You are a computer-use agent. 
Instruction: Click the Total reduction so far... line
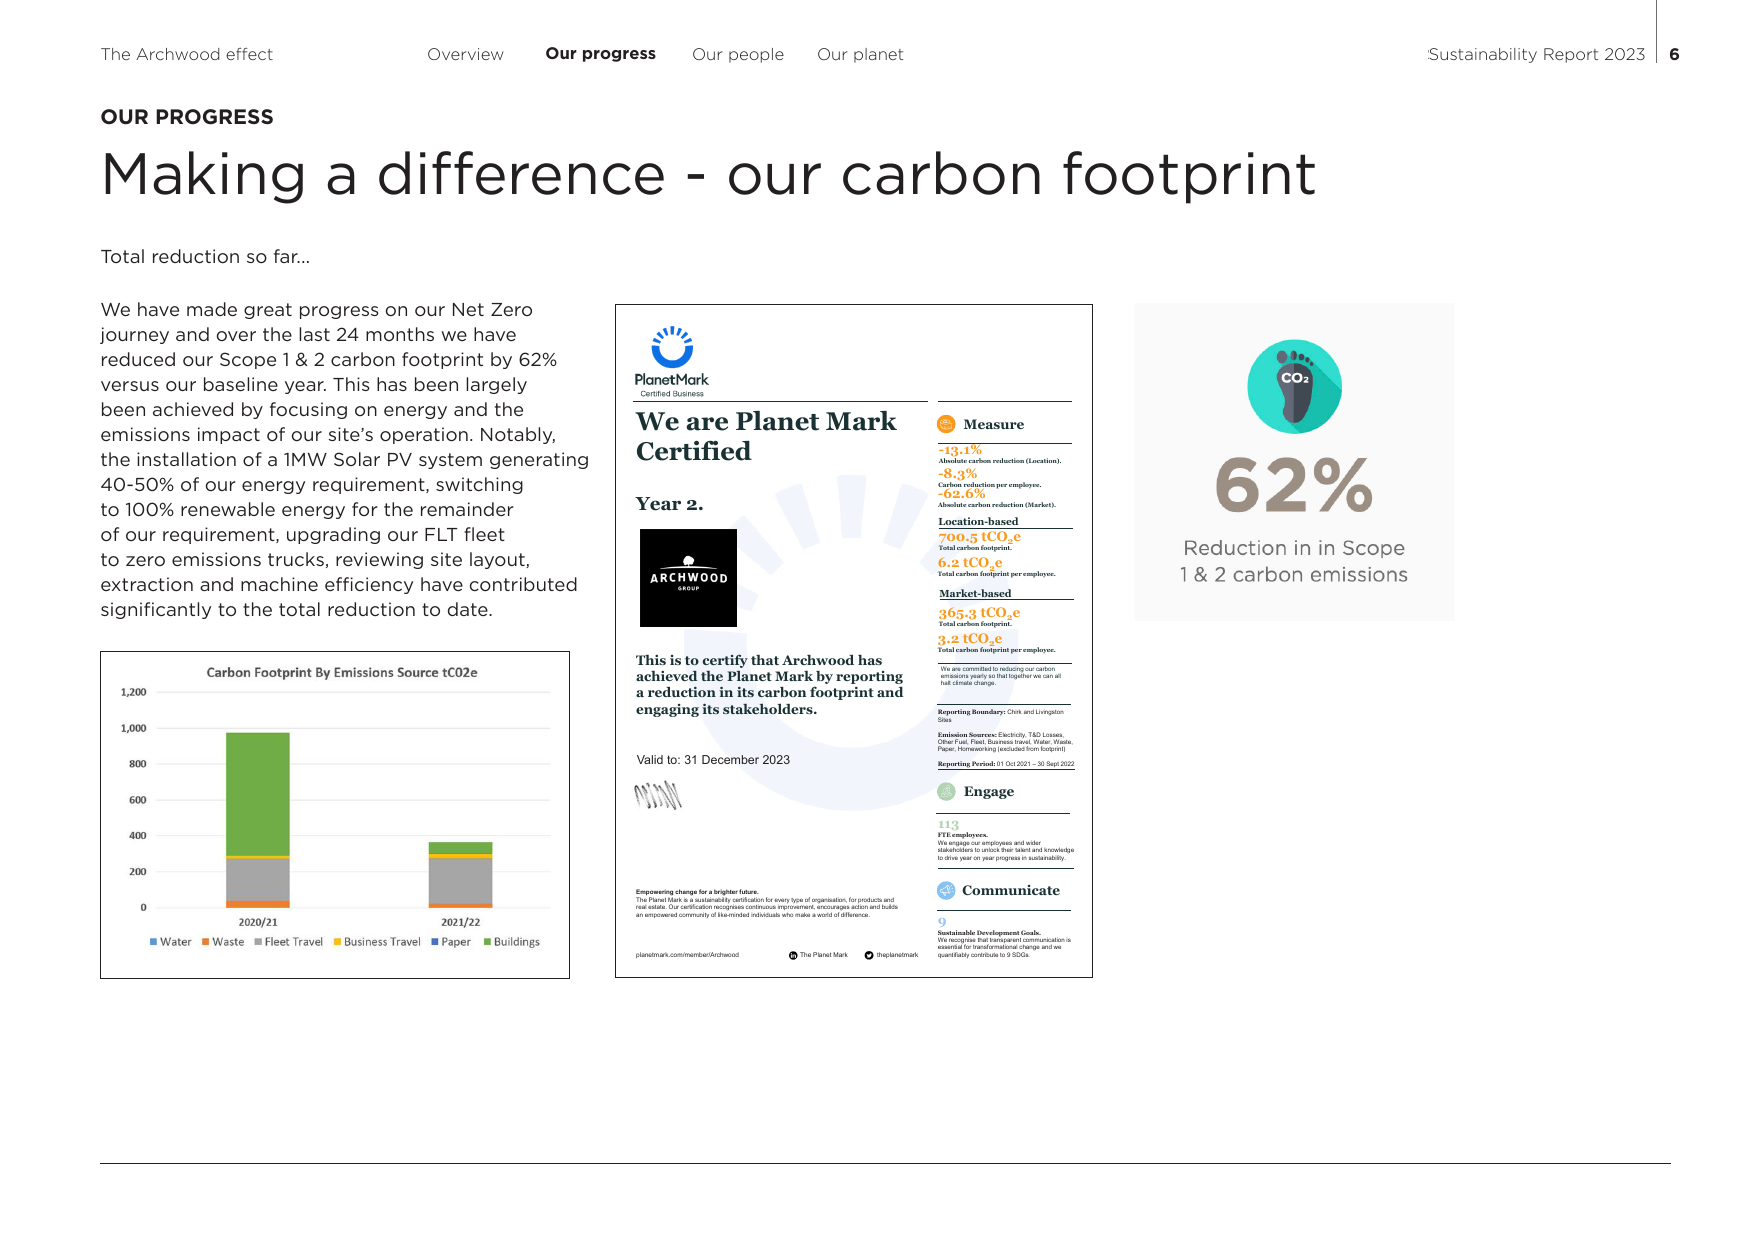tap(205, 257)
